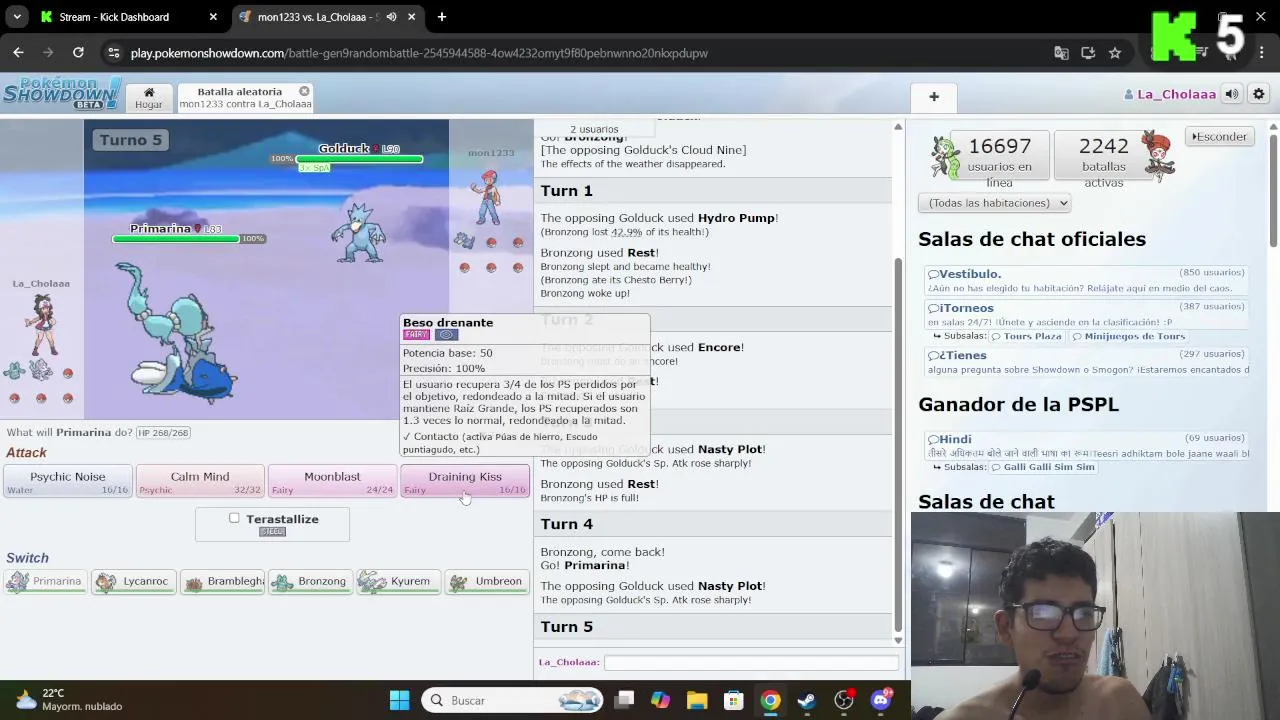
Task: Join the Hindi chat room
Action: coord(1086,446)
